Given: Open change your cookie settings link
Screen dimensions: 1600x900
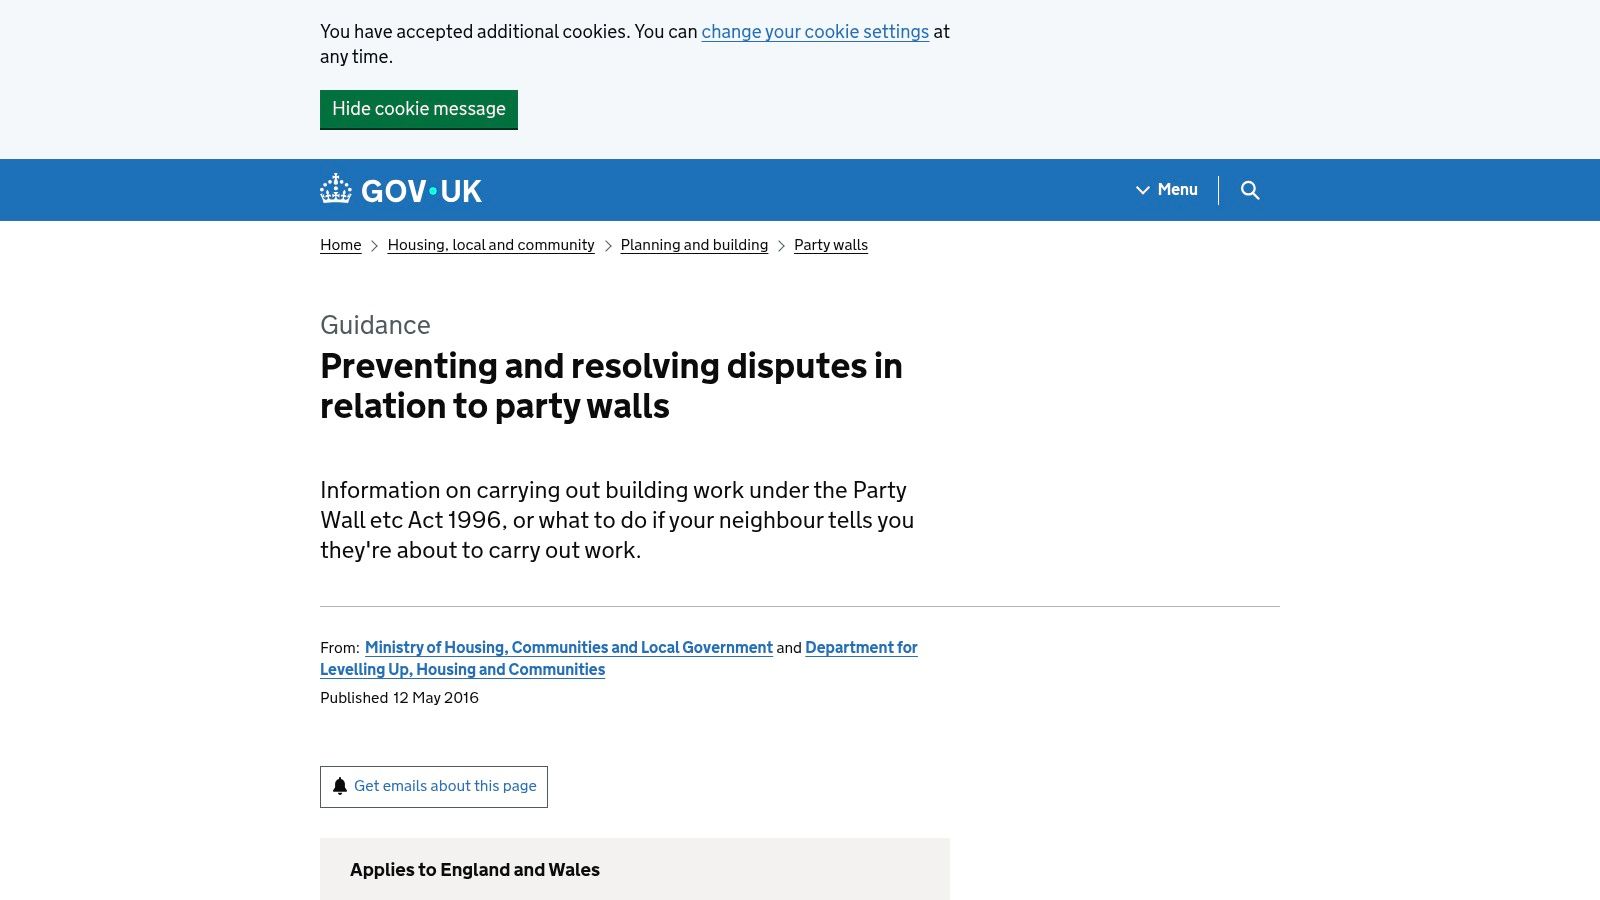Looking at the screenshot, I should point(815,32).
